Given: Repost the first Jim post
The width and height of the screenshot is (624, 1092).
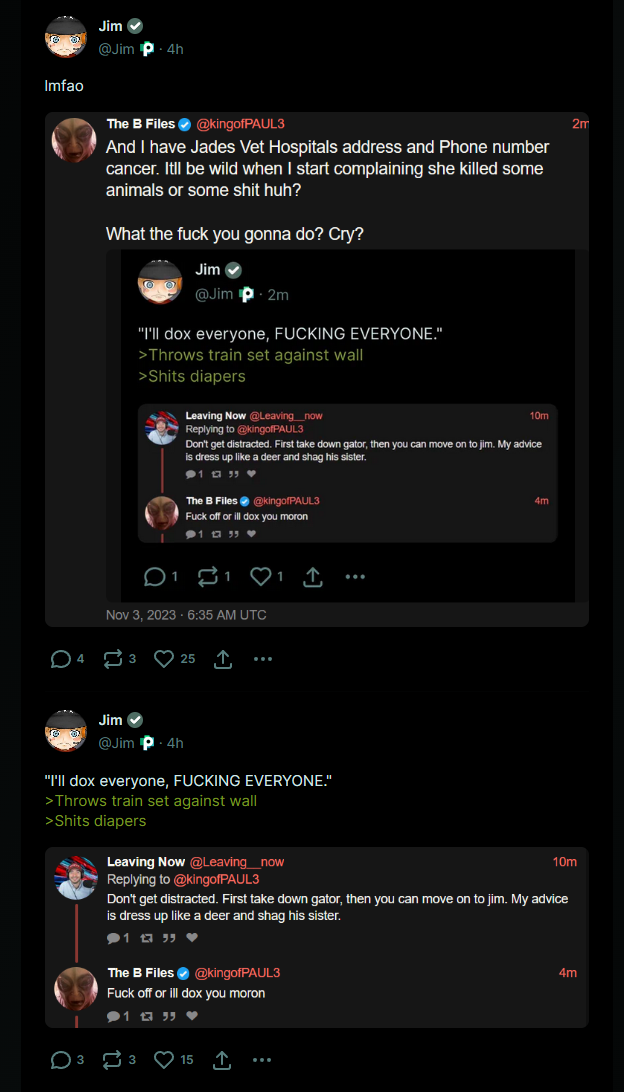Looking at the screenshot, I should (119, 659).
